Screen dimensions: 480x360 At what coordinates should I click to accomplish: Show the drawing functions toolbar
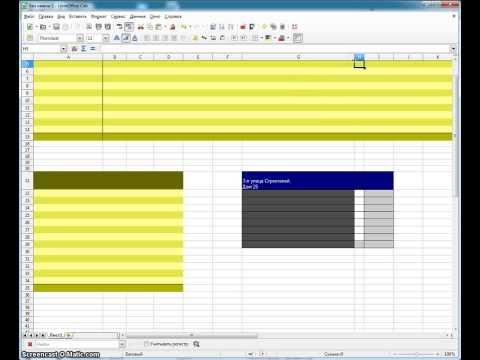tap(252, 27)
